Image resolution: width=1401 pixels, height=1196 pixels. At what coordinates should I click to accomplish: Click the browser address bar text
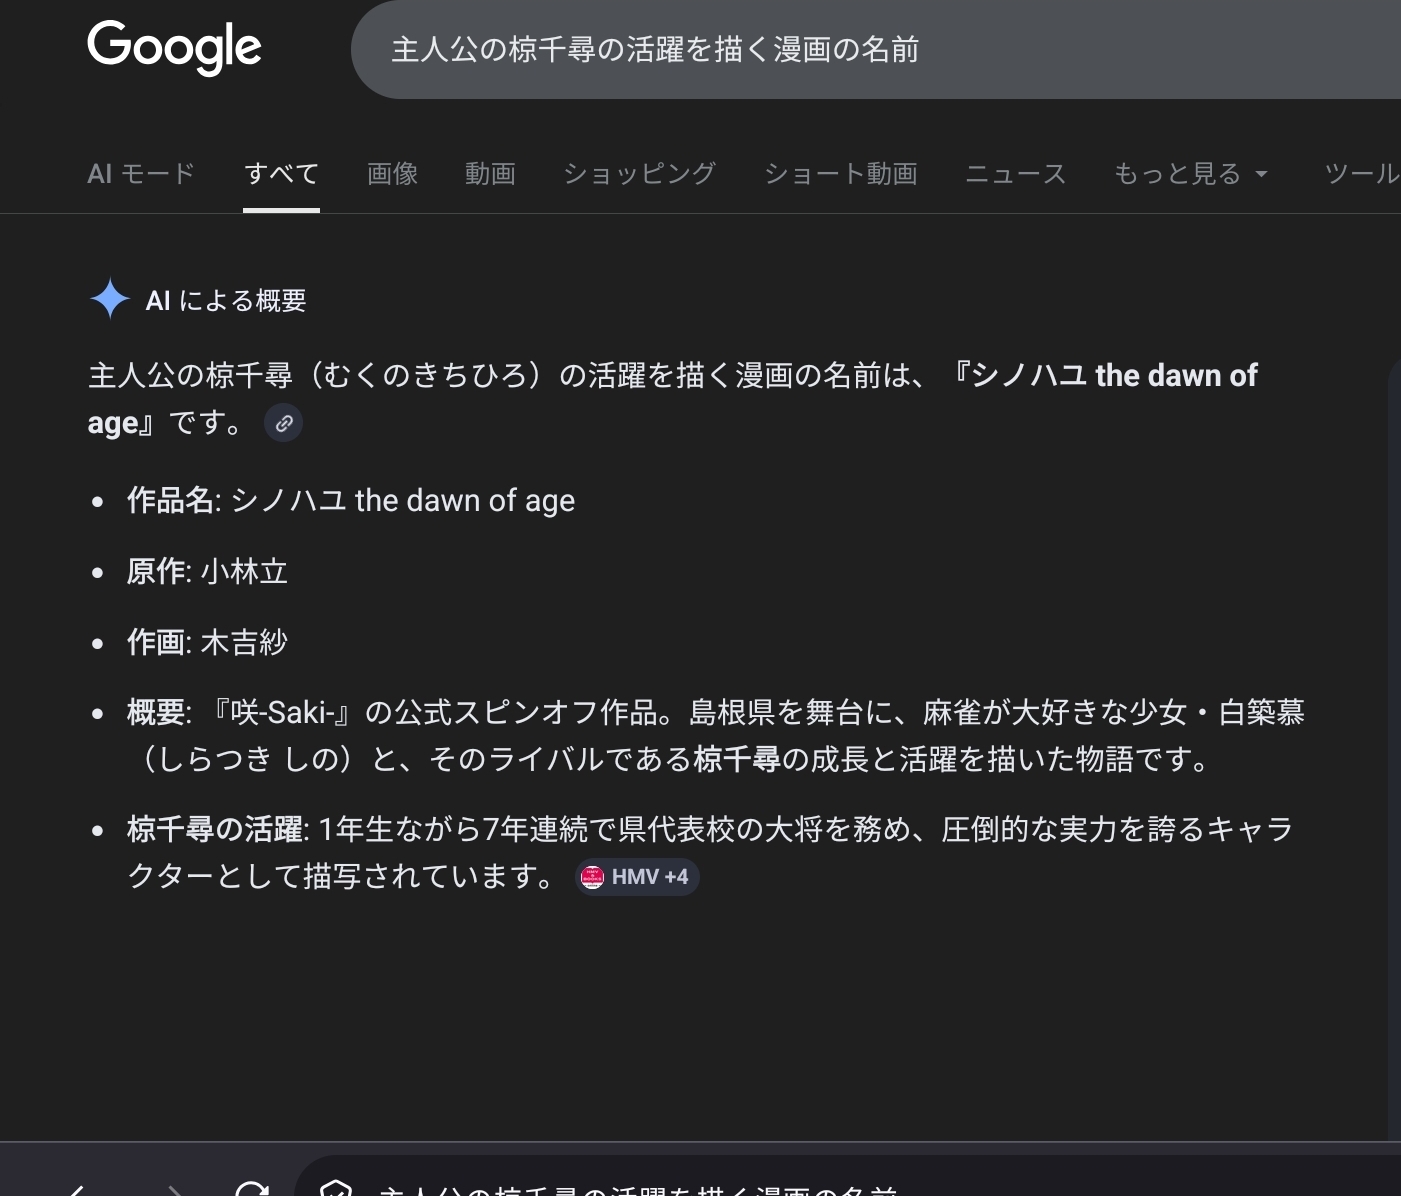(640, 1189)
